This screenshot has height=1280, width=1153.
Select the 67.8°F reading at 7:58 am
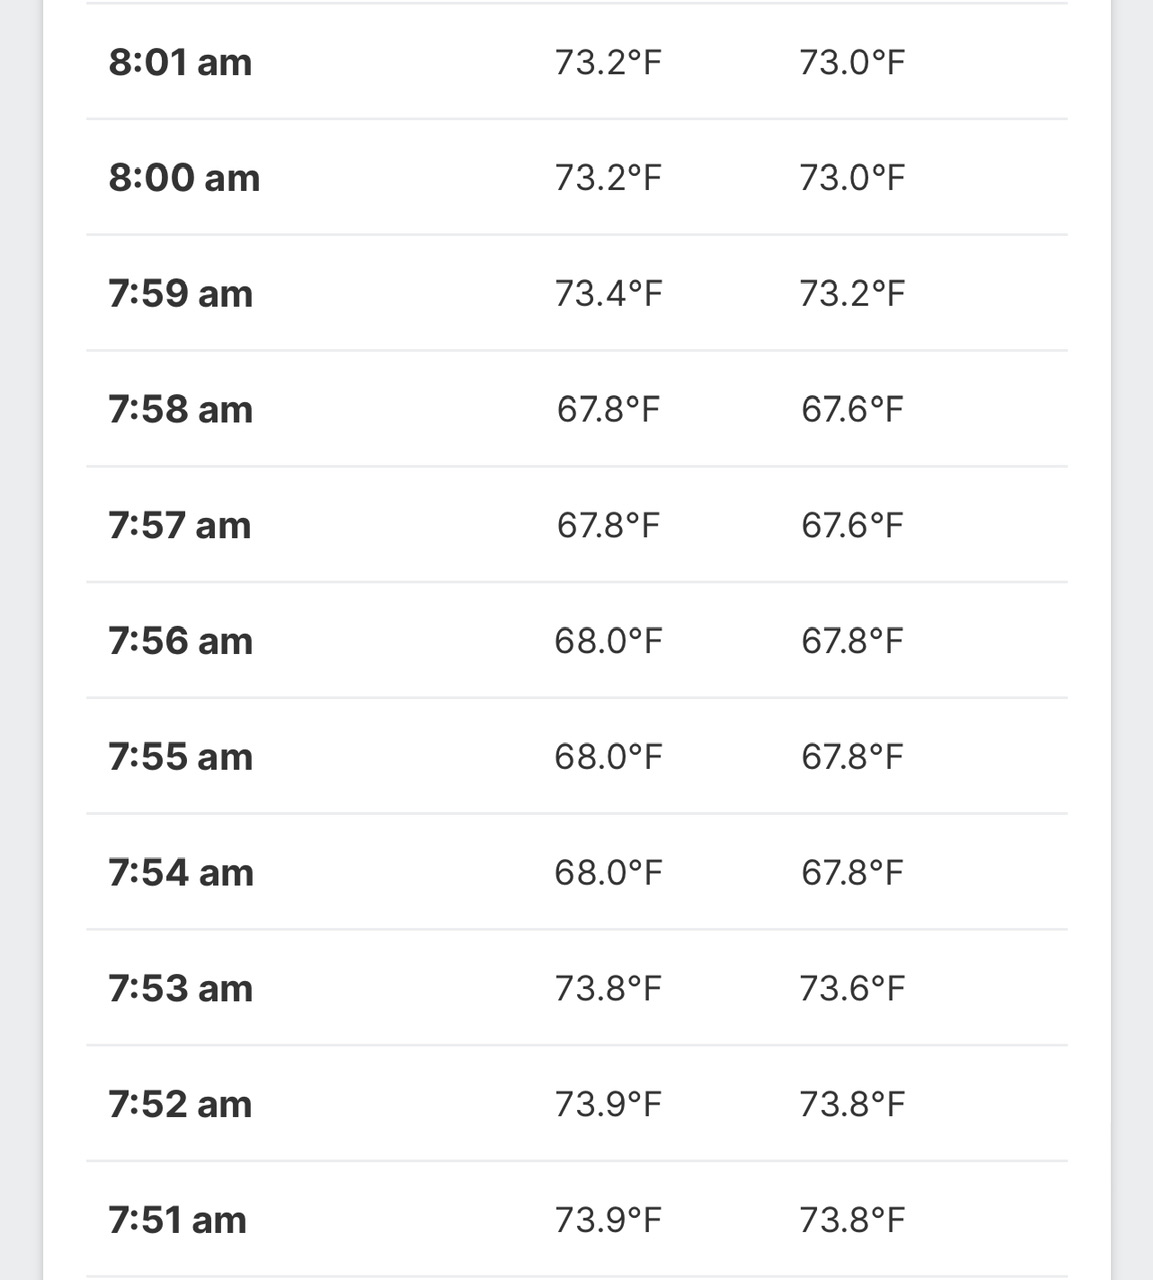(x=608, y=410)
